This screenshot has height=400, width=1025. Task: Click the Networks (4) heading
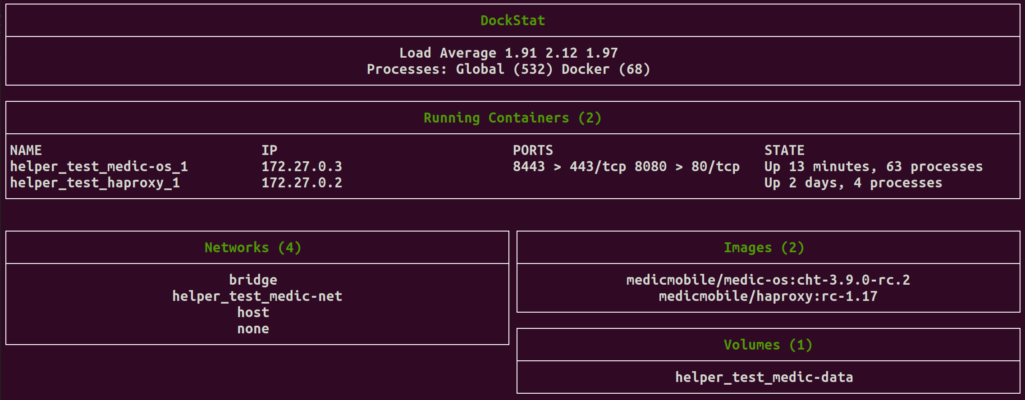[253, 248]
